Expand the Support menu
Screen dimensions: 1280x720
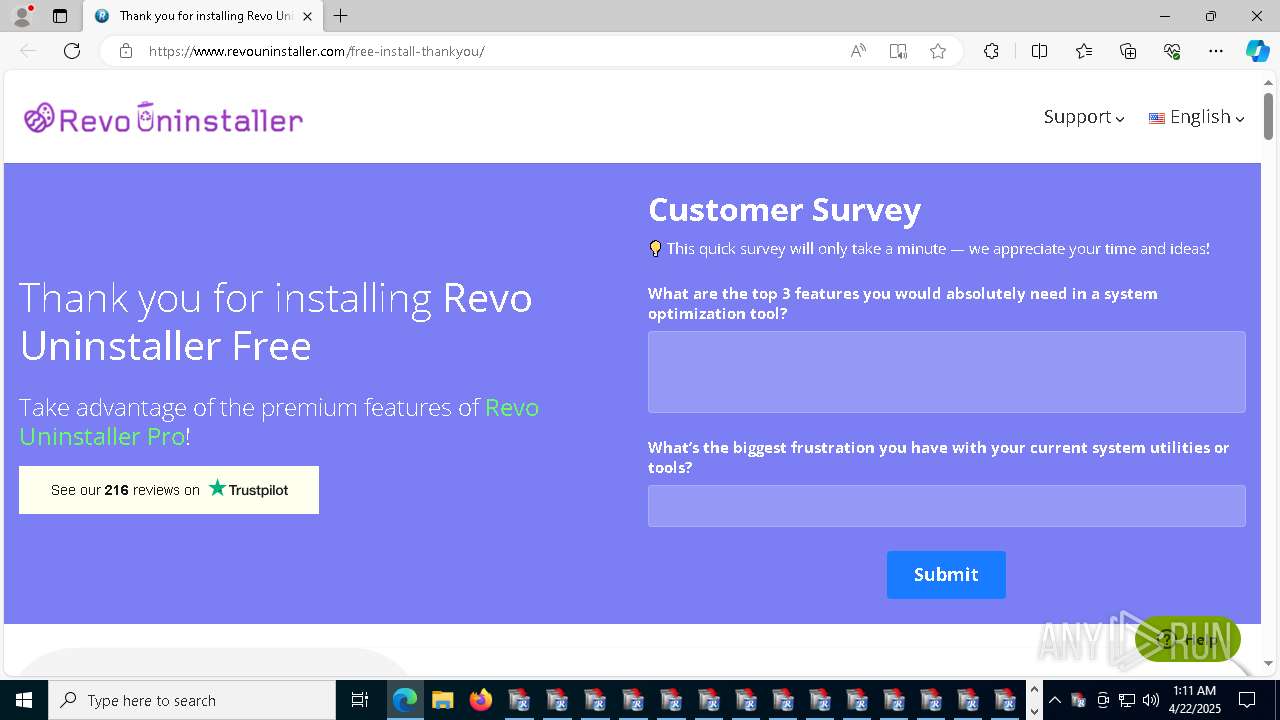[1084, 117]
